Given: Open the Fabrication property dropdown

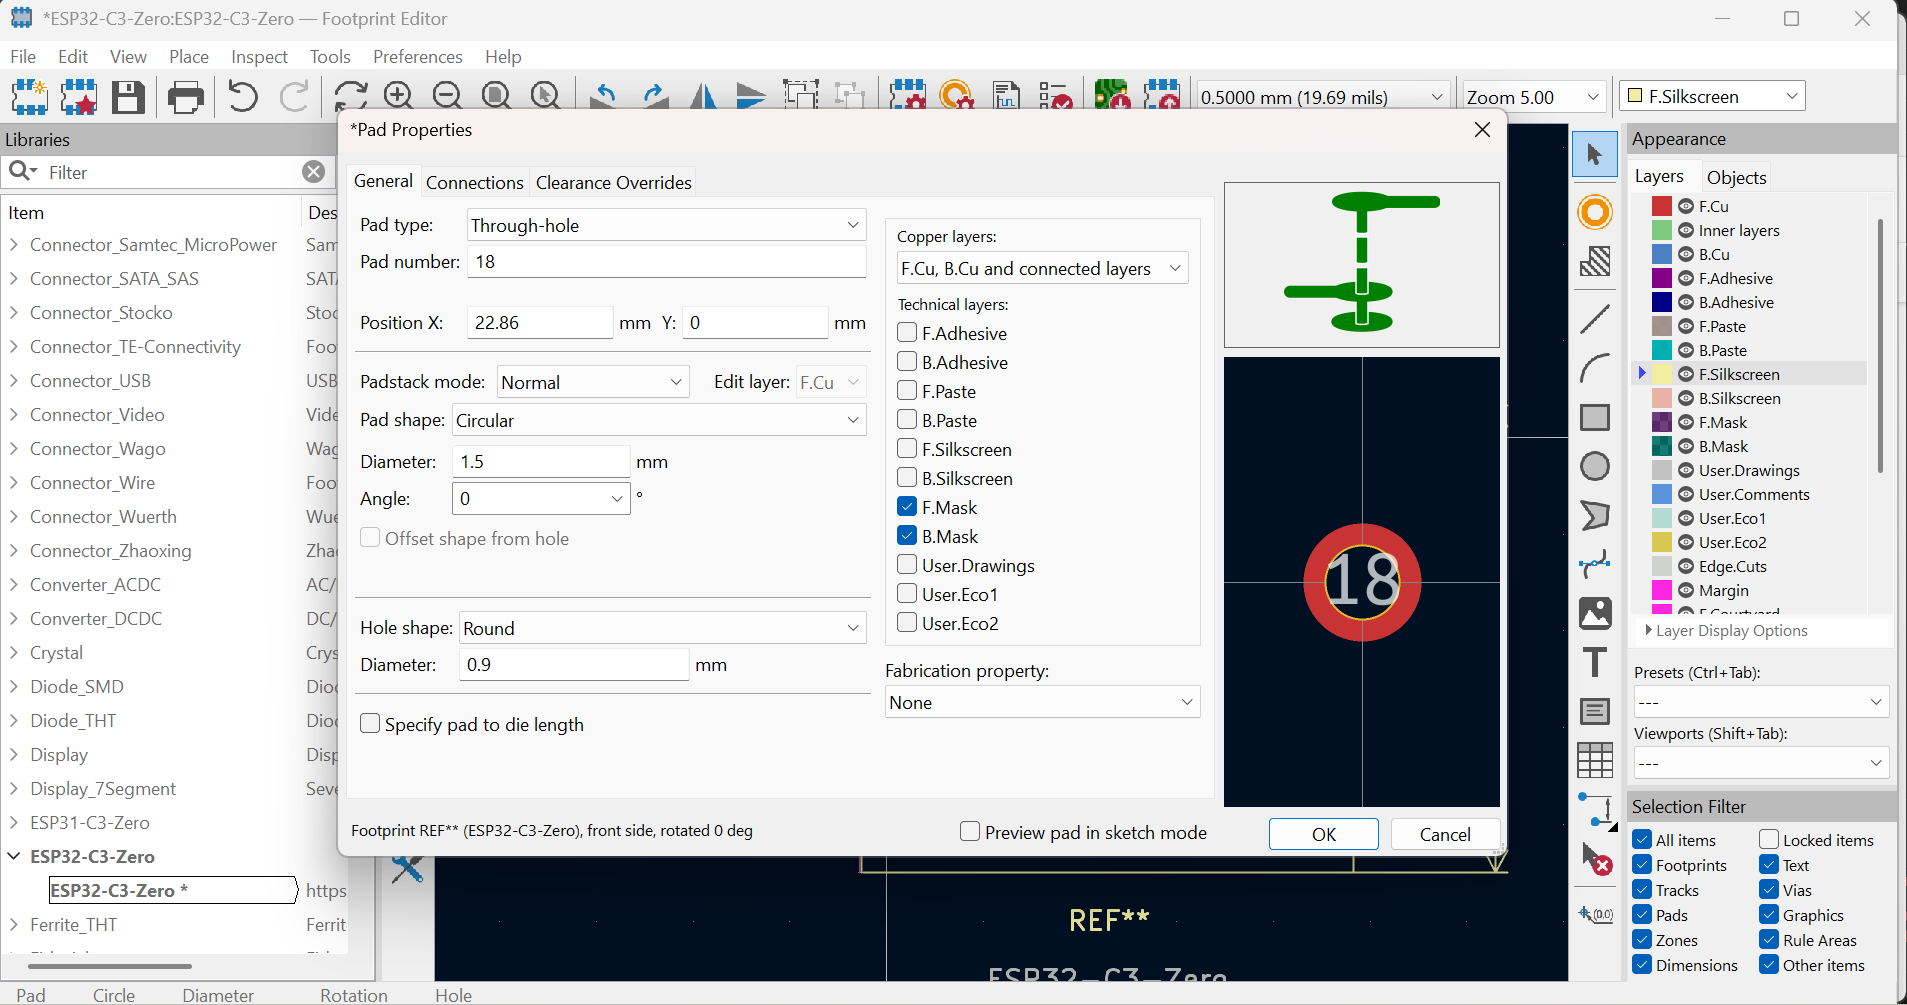Looking at the screenshot, I should pos(1042,702).
